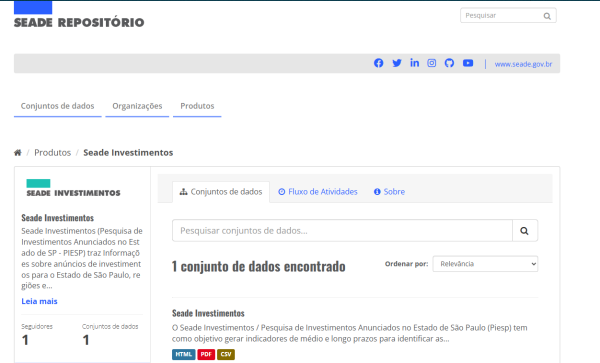Screen dimensions: 600x363
Task: Select the Conjuntos de dados tab
Action: (221, 192)
